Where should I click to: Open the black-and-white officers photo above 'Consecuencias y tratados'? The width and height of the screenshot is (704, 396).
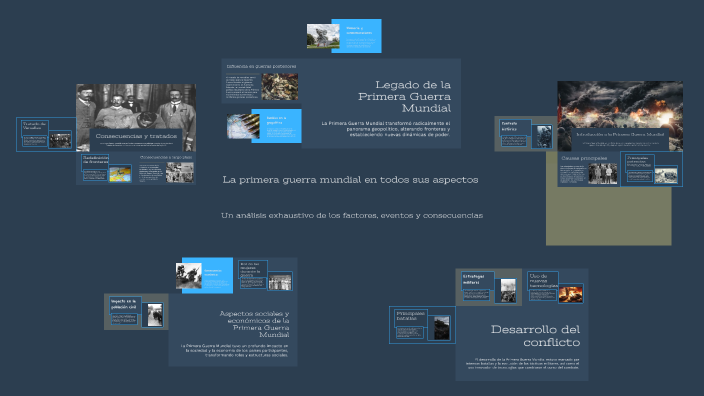coord(136,106)
